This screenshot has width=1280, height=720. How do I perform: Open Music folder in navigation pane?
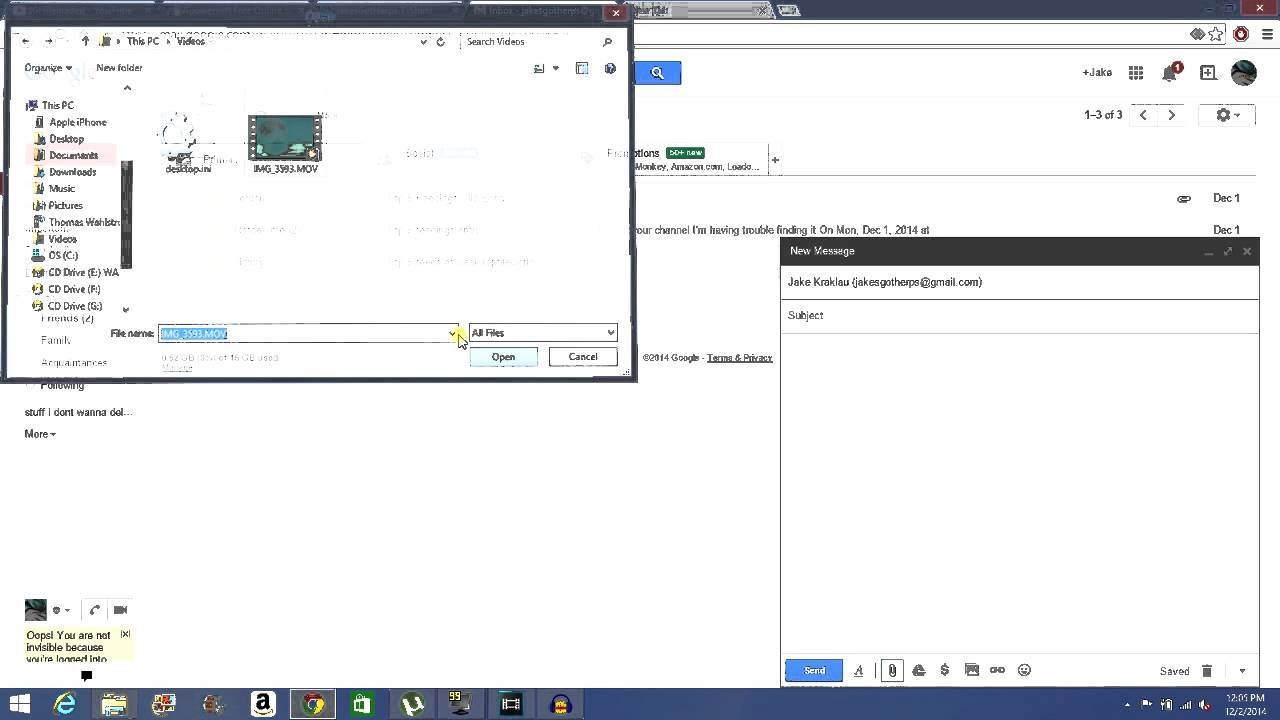61,189
